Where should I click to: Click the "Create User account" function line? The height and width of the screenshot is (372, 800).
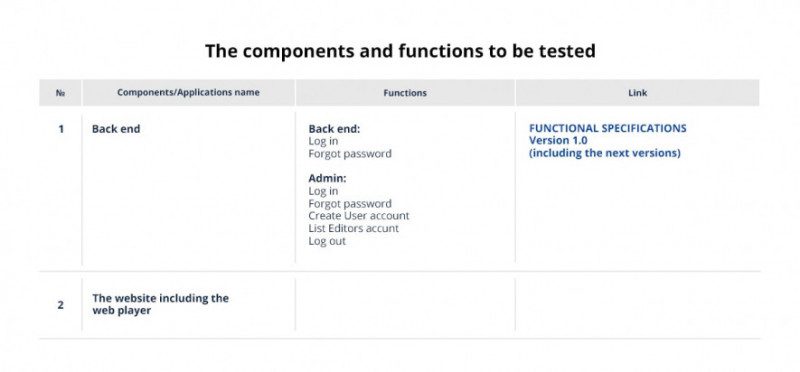click(x=359, y=216)
